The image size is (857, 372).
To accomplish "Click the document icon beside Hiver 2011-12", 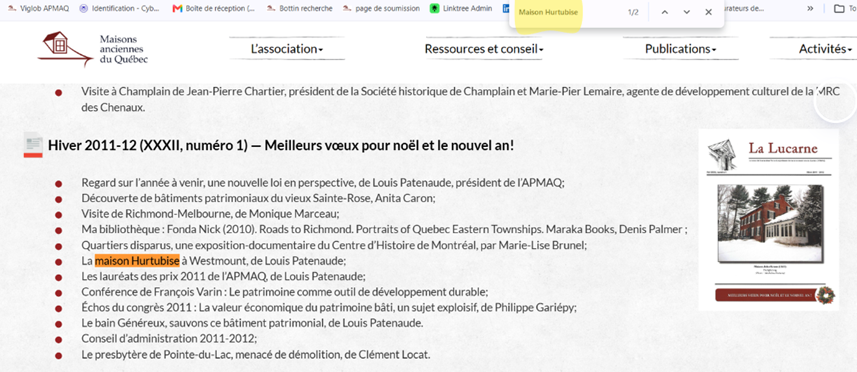I will 33,145.
